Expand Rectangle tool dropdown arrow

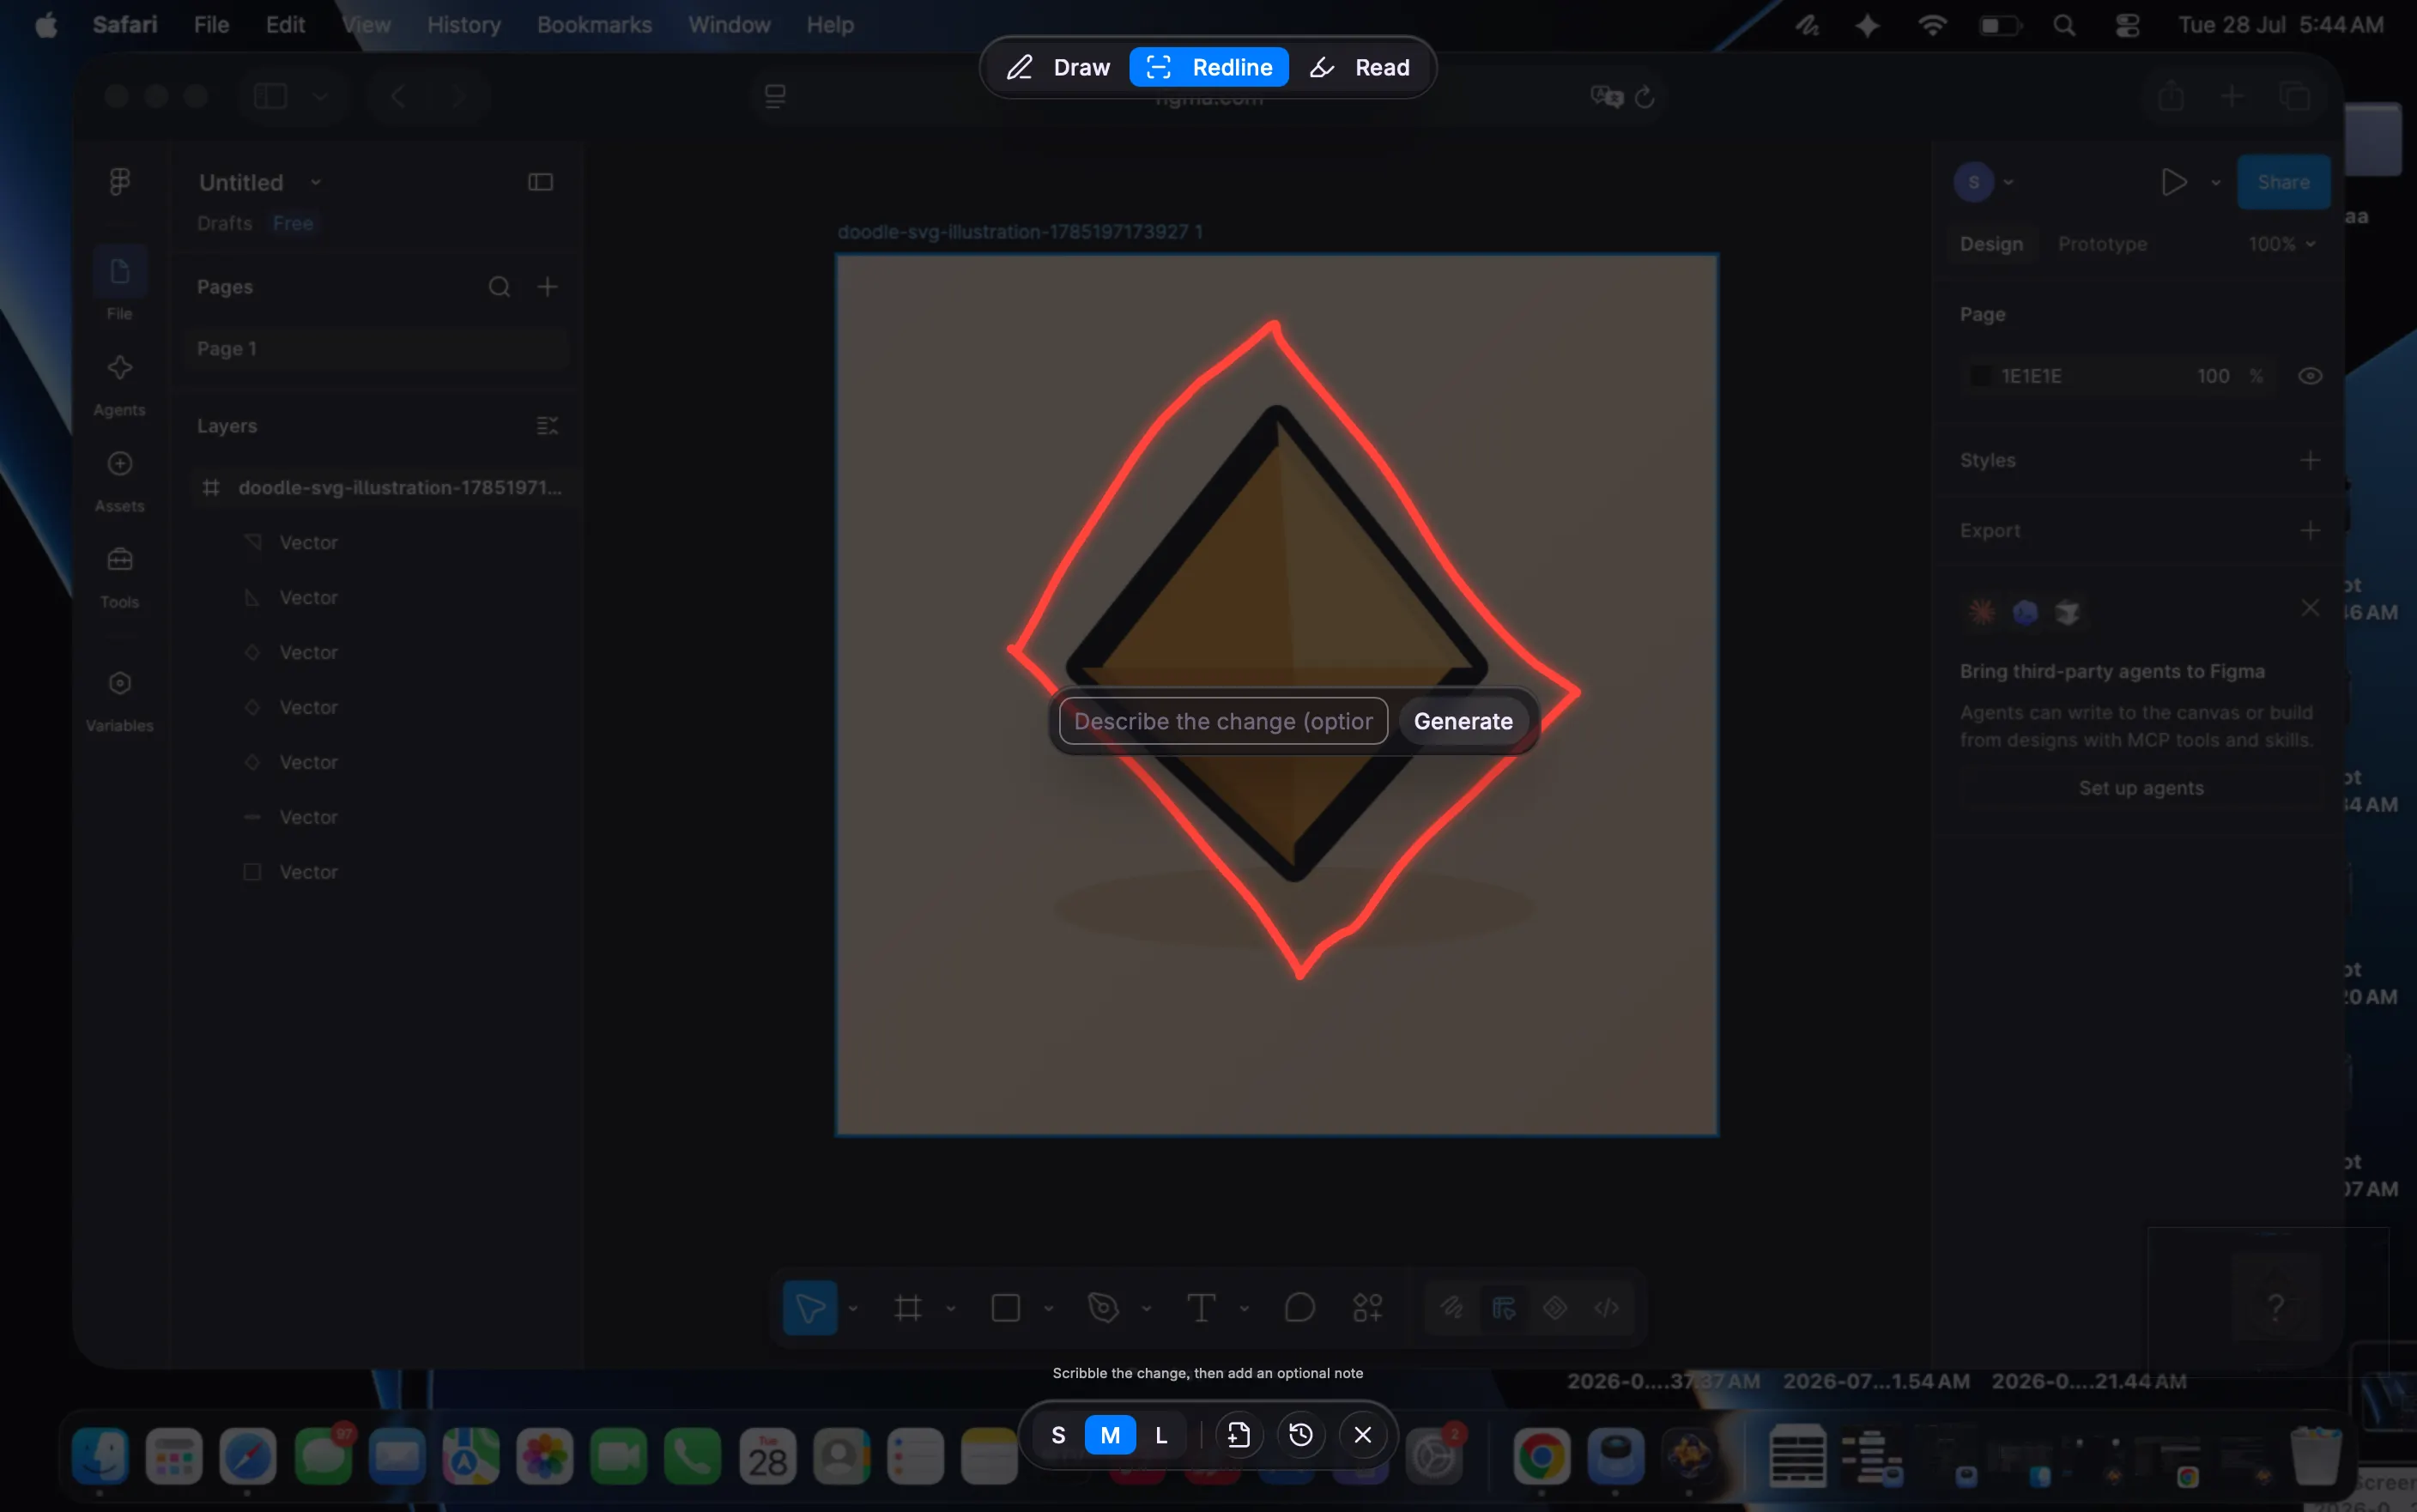[1048, 1308]
